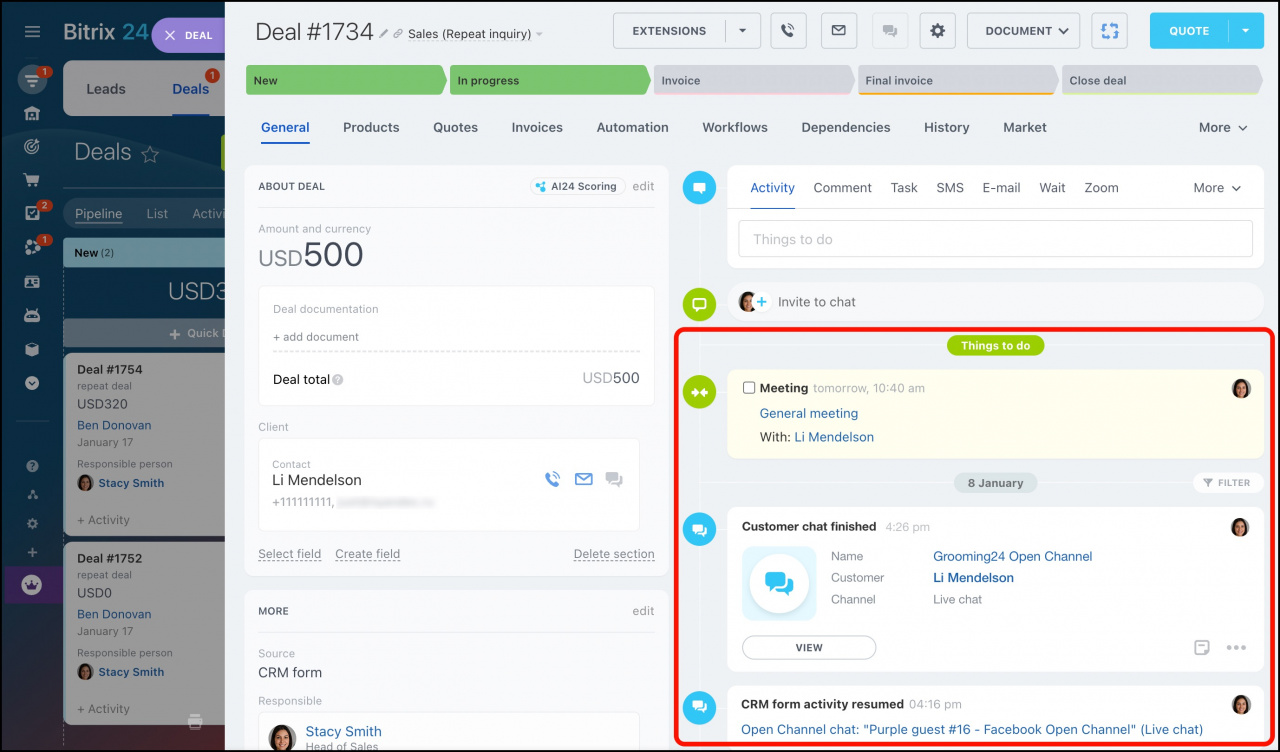
Task: Select the SMS tab in timeline
Action: click(x=950, y=188)
